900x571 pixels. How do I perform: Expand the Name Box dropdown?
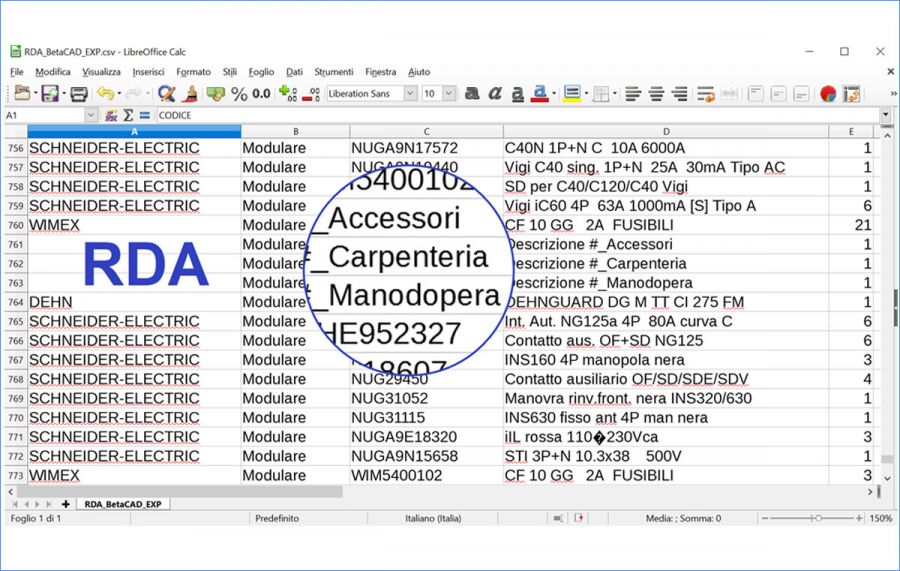click(x=91, y=115)
